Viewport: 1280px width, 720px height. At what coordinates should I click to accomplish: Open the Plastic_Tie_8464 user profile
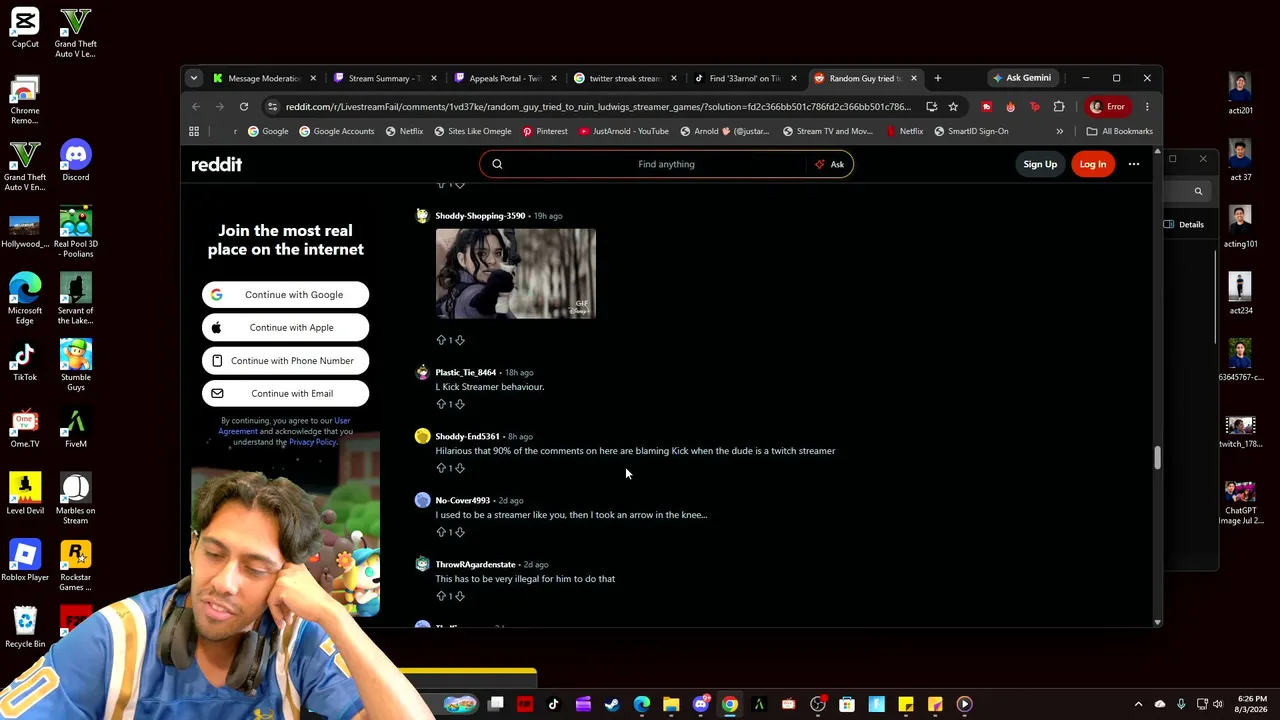click(x=465, y=373)
